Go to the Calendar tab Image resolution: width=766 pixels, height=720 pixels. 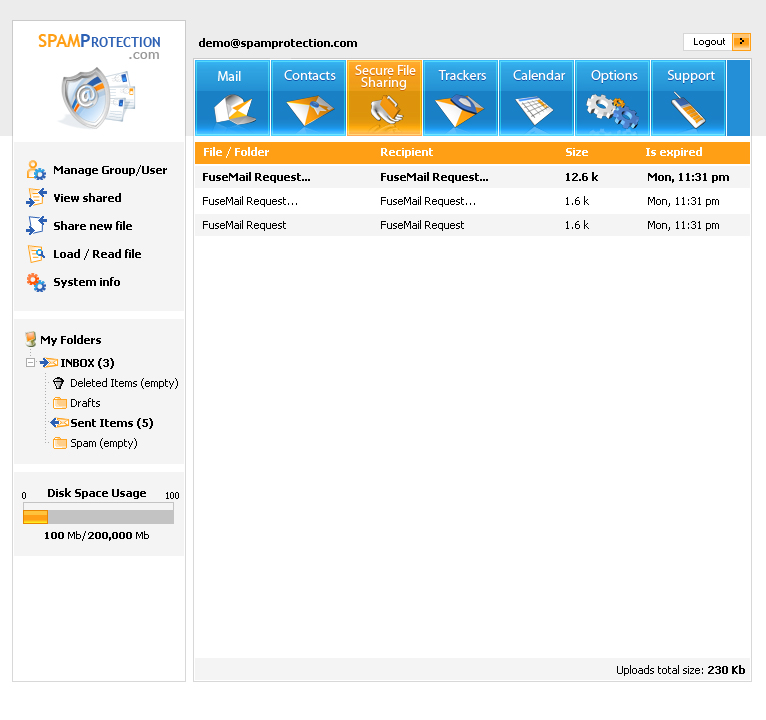tap(536, 98)
